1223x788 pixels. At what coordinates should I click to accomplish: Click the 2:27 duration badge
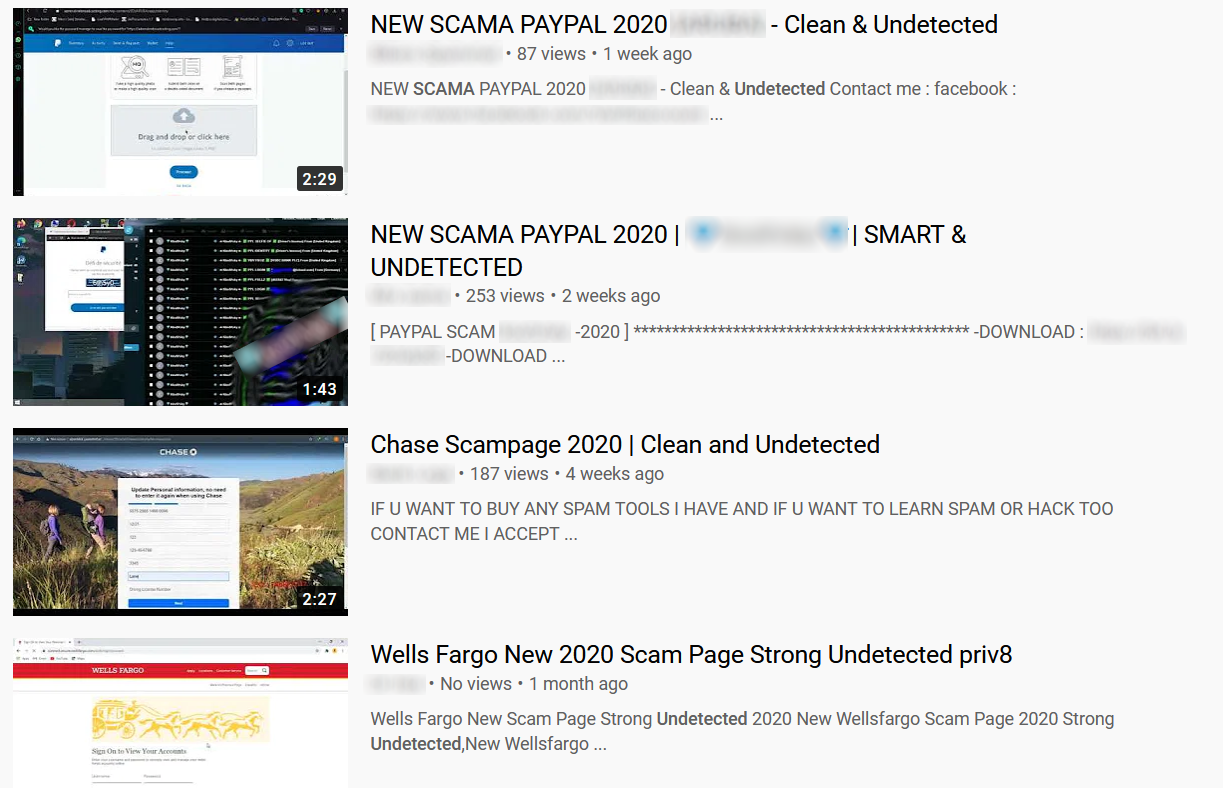coord(320,599)
